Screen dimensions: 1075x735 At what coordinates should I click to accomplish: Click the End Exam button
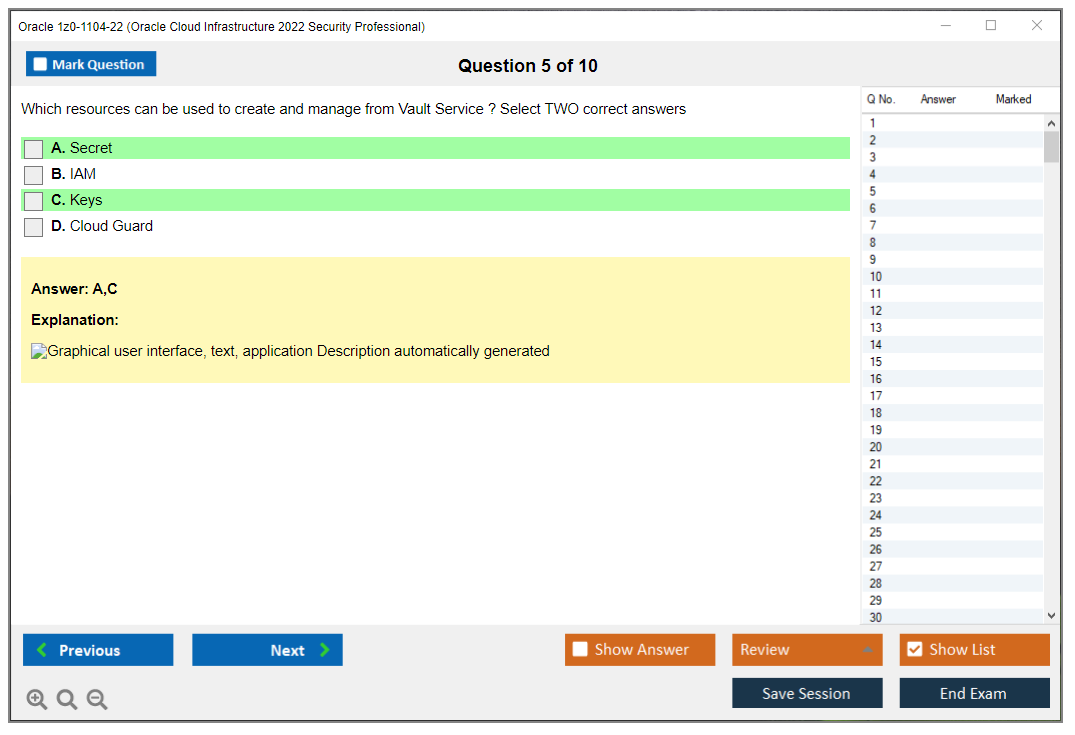(974, 693)
